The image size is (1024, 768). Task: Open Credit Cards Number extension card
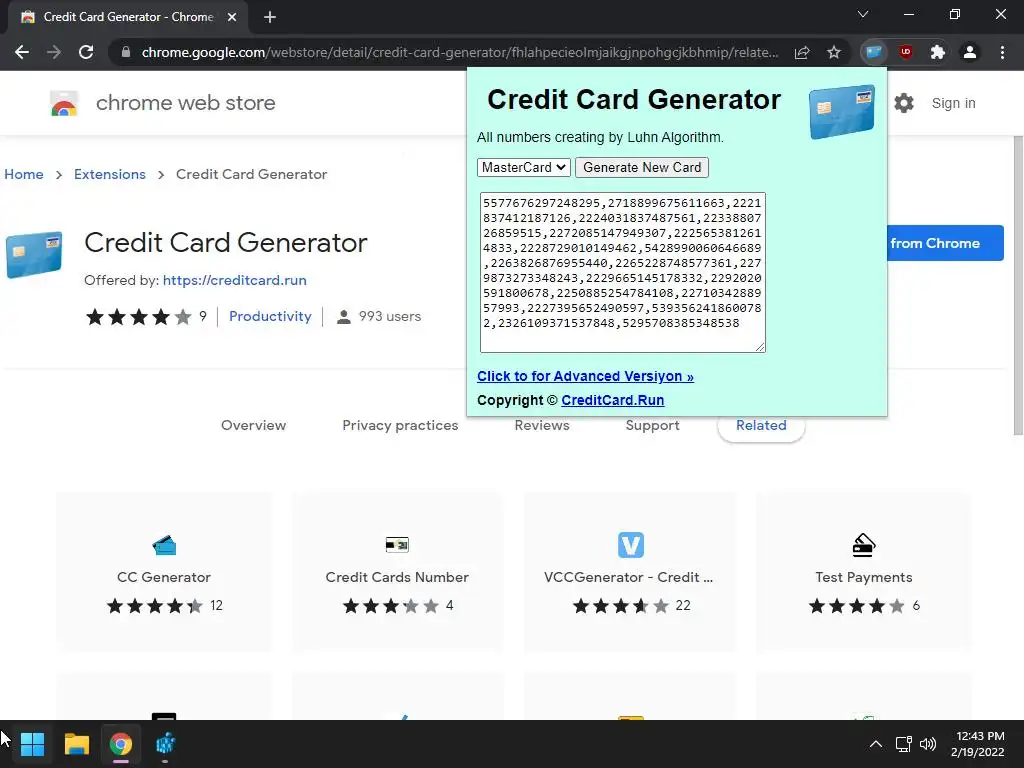397,571
